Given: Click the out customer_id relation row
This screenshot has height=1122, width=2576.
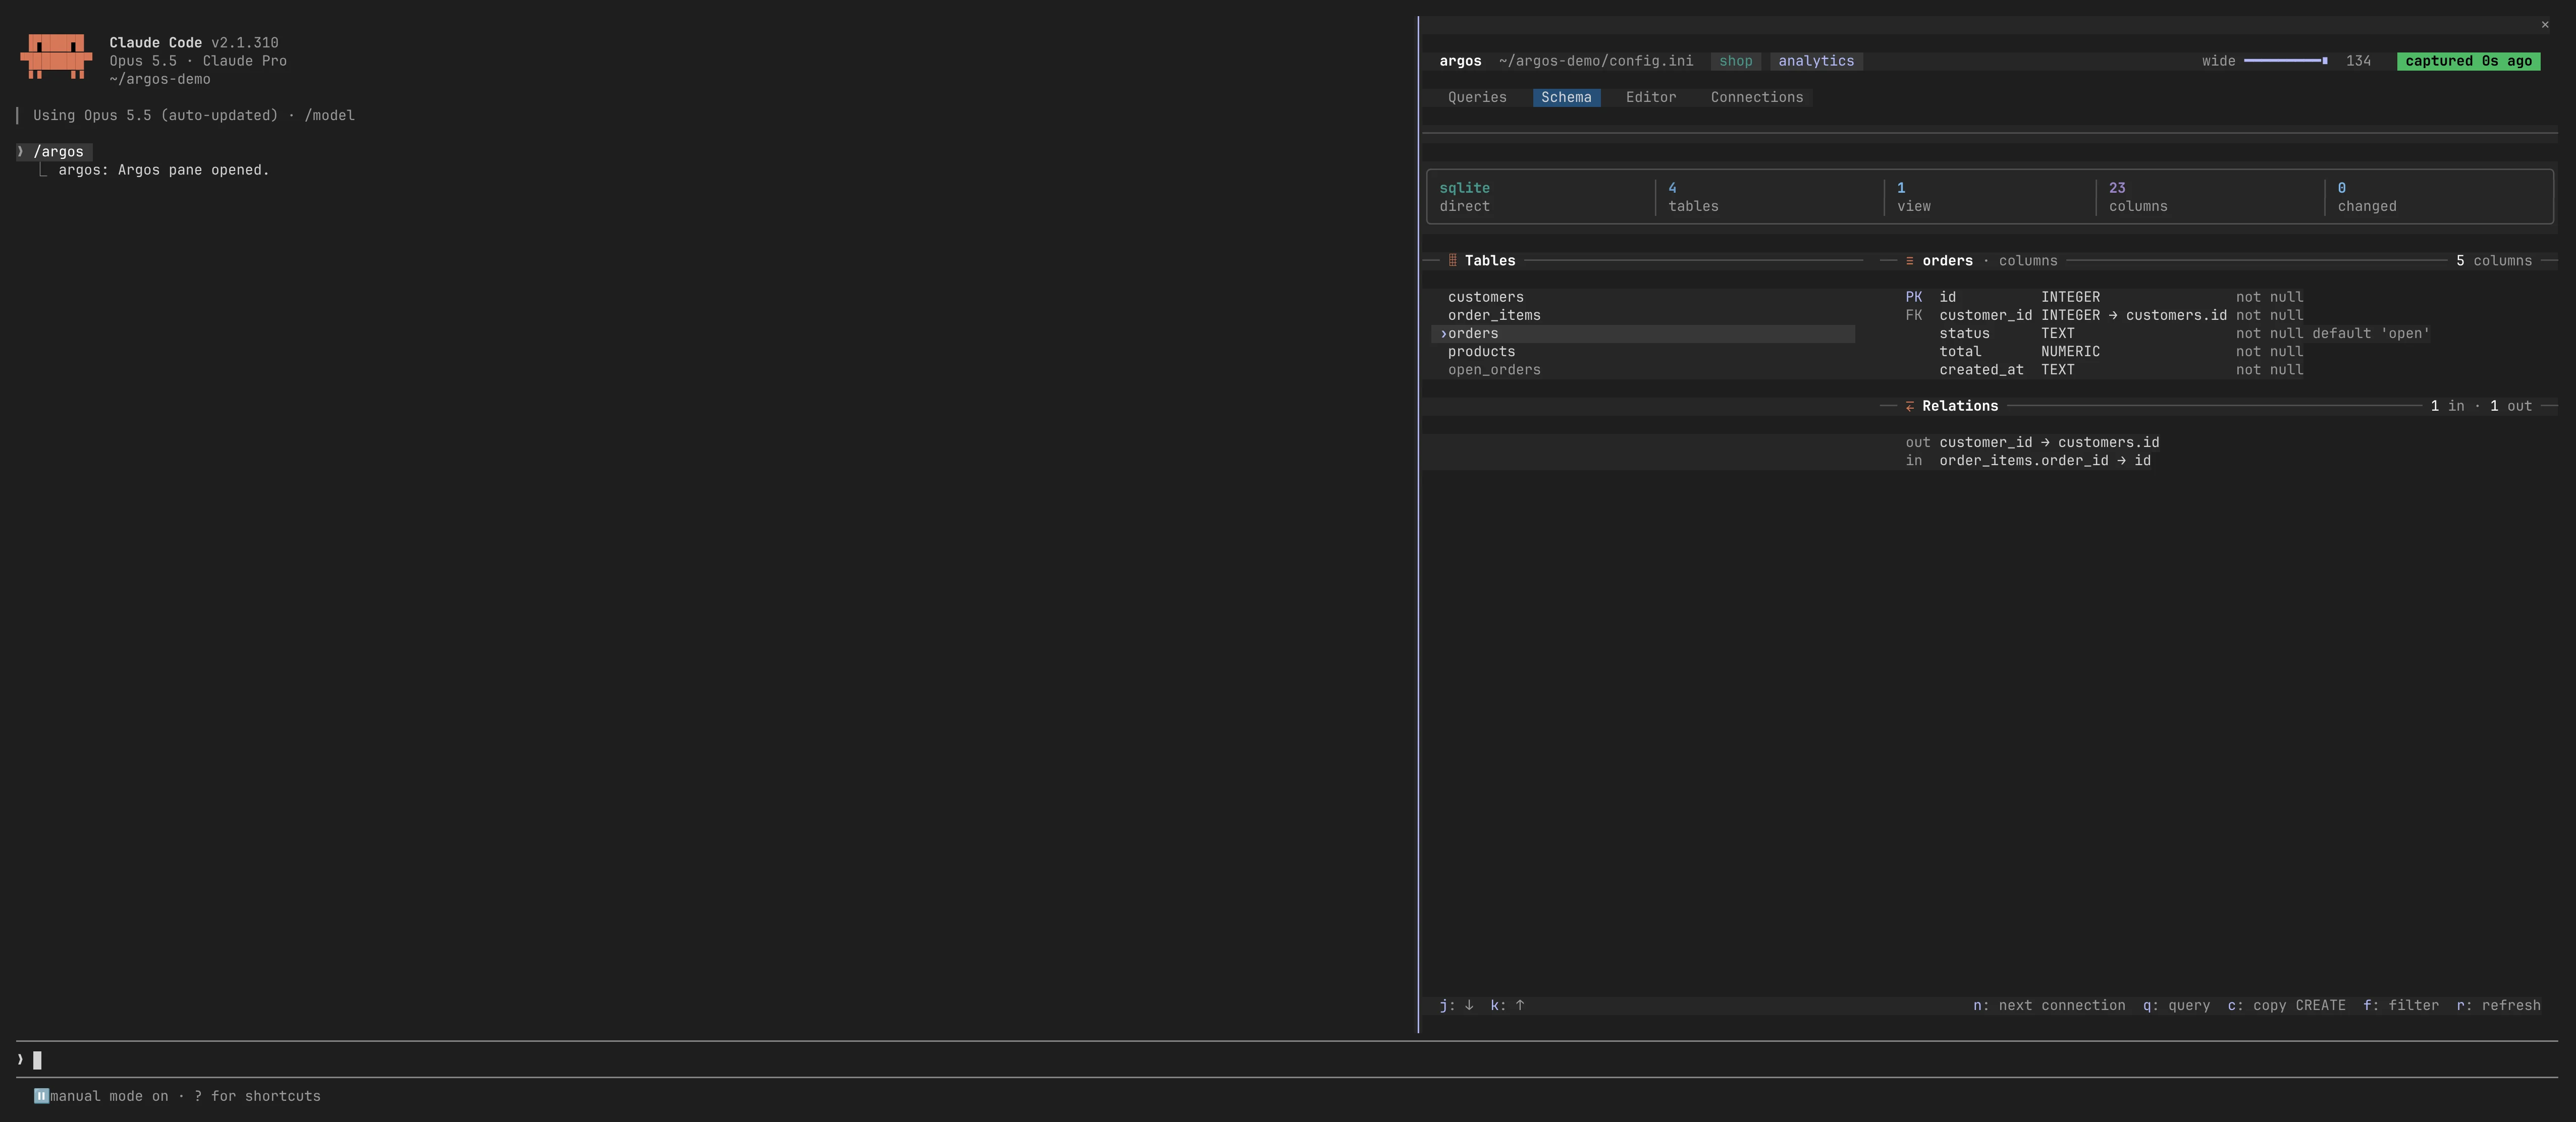Looking at the screenshot, I should point(2032,442).
